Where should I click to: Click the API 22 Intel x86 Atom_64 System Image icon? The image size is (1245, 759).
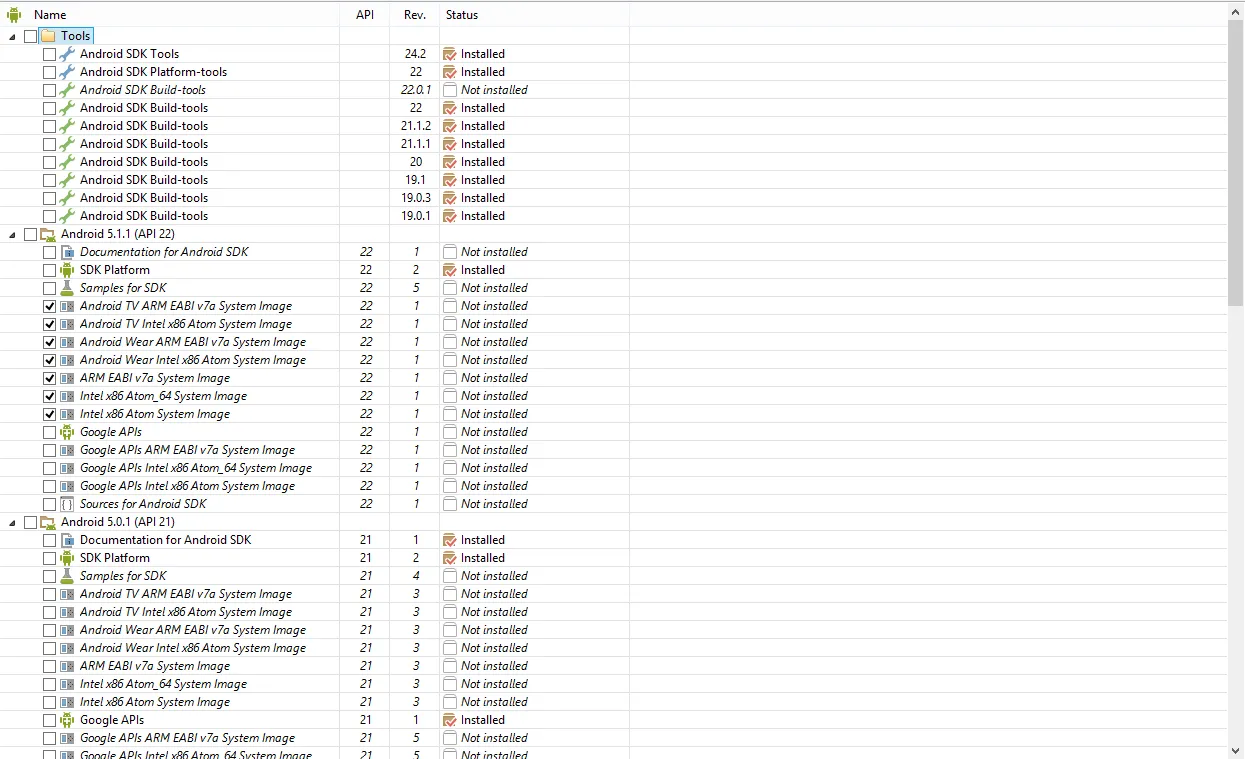point(67,396)
